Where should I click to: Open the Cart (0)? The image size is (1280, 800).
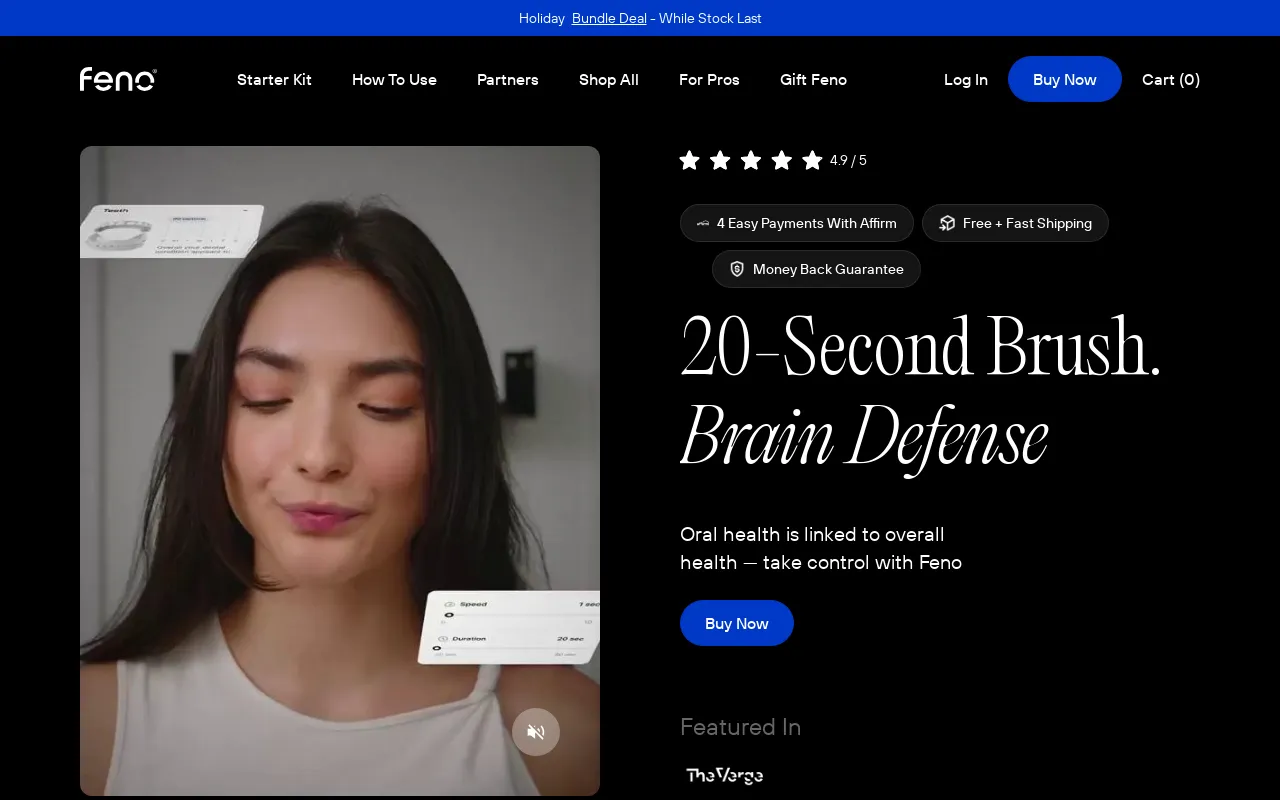[x=1170, y=79]
